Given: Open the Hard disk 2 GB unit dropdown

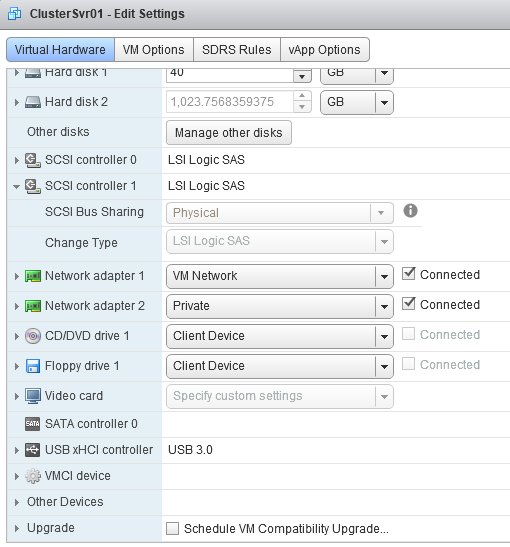Looking at the screenshot, I should (x=357, y=102).
